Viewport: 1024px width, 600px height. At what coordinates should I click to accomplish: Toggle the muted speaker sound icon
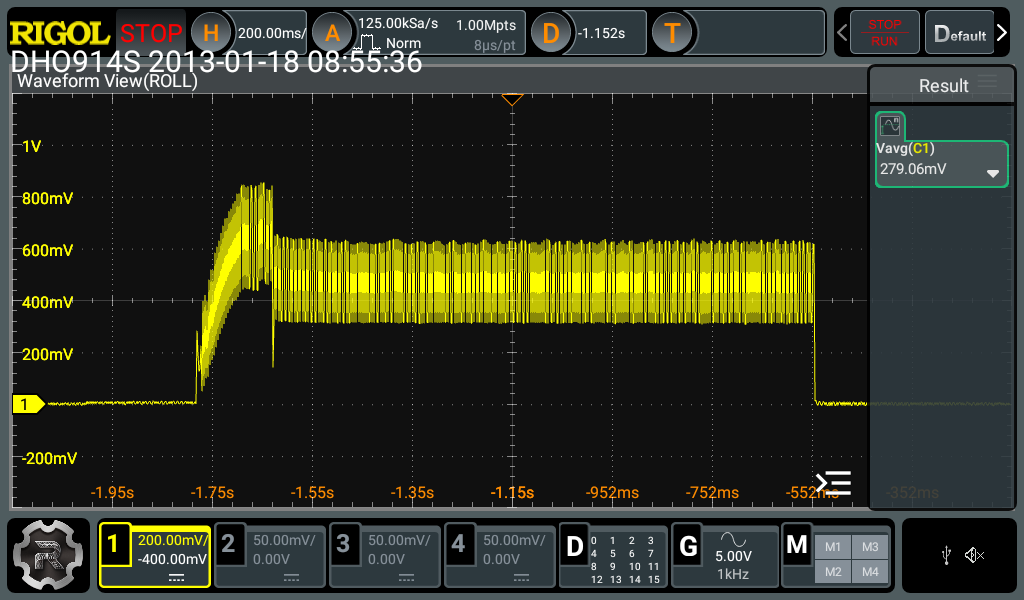[x=974, y=556]
